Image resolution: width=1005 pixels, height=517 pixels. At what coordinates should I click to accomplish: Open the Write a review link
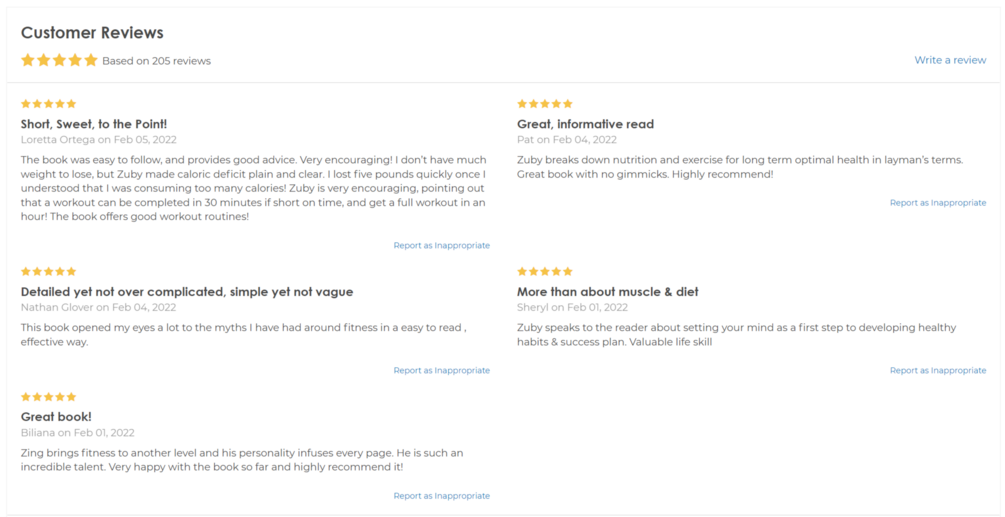(x=950, y=60)
